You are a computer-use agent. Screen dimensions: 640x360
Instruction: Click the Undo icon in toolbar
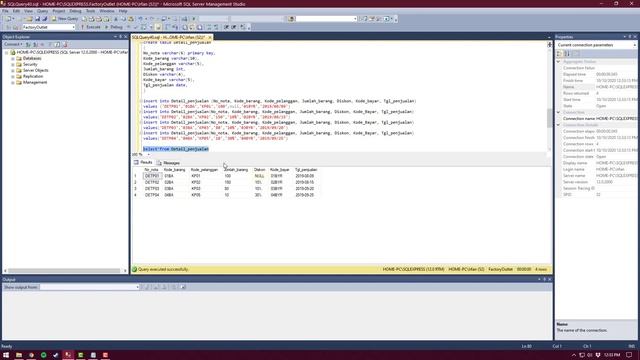[x=140, y=19]
